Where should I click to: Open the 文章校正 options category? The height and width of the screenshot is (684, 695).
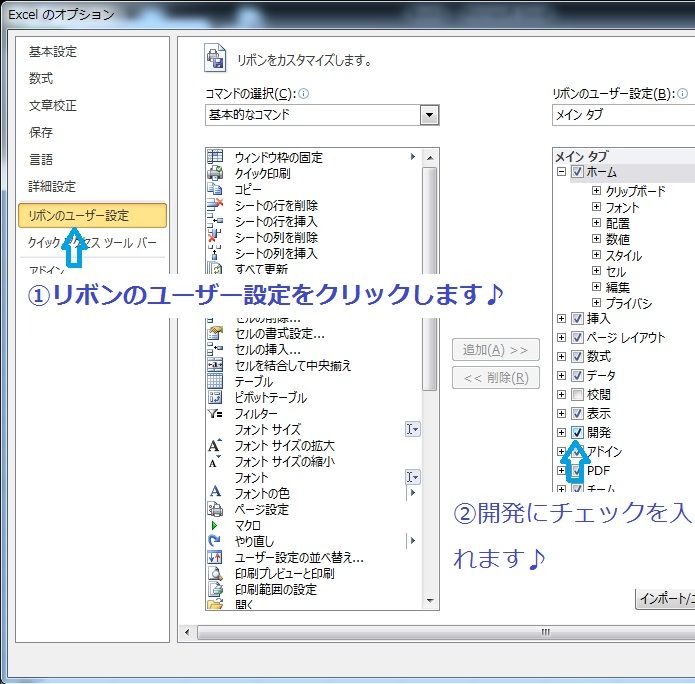[53, 106]
